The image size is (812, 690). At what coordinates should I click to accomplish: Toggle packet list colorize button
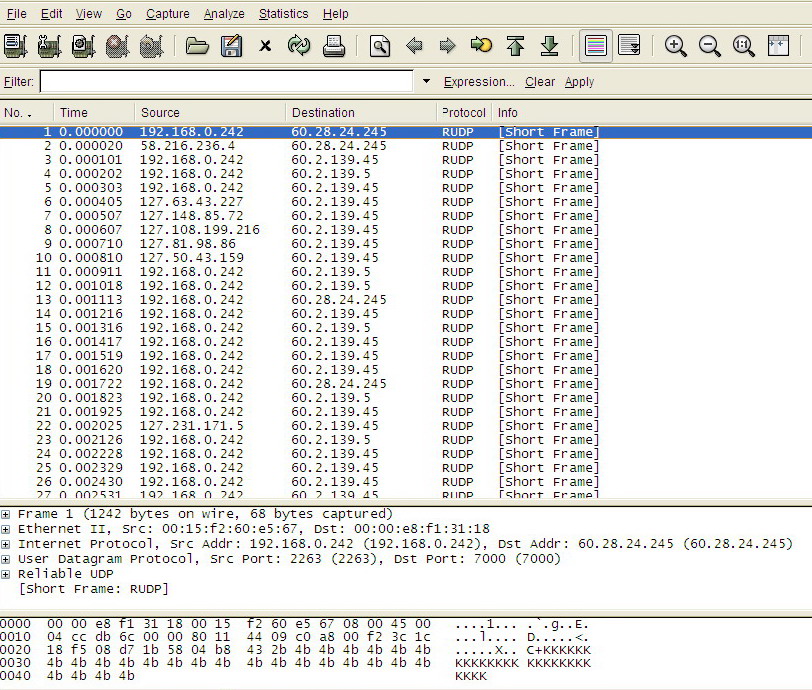coord(595,46)
